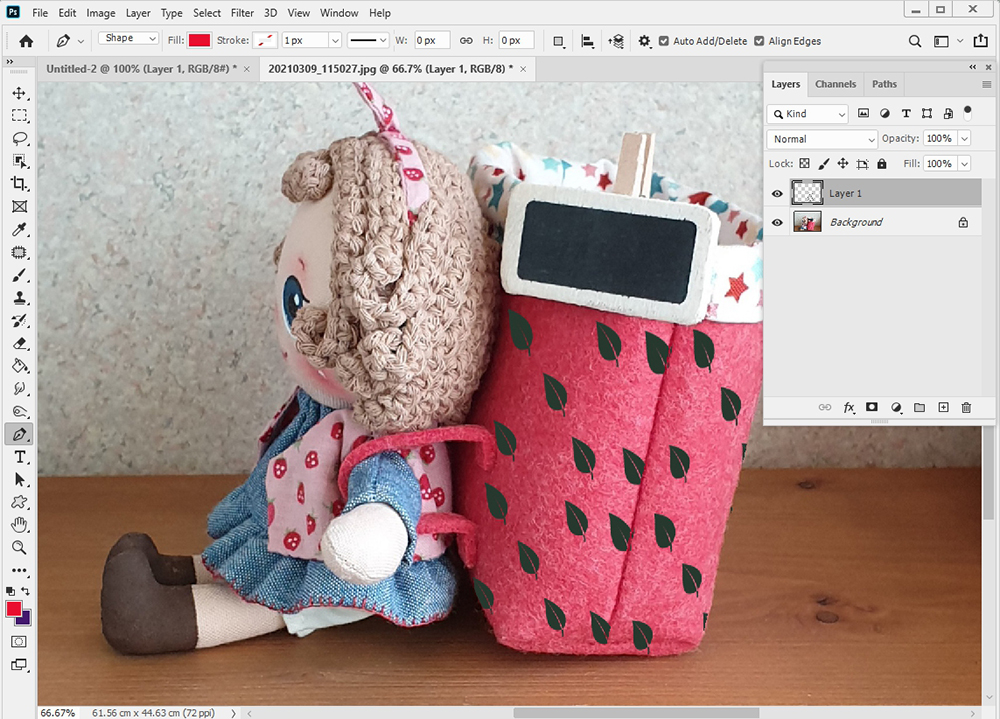Toggle lock transparent pixels
The height and width of the screenshot is (719, 1000).
click(805, 164)
